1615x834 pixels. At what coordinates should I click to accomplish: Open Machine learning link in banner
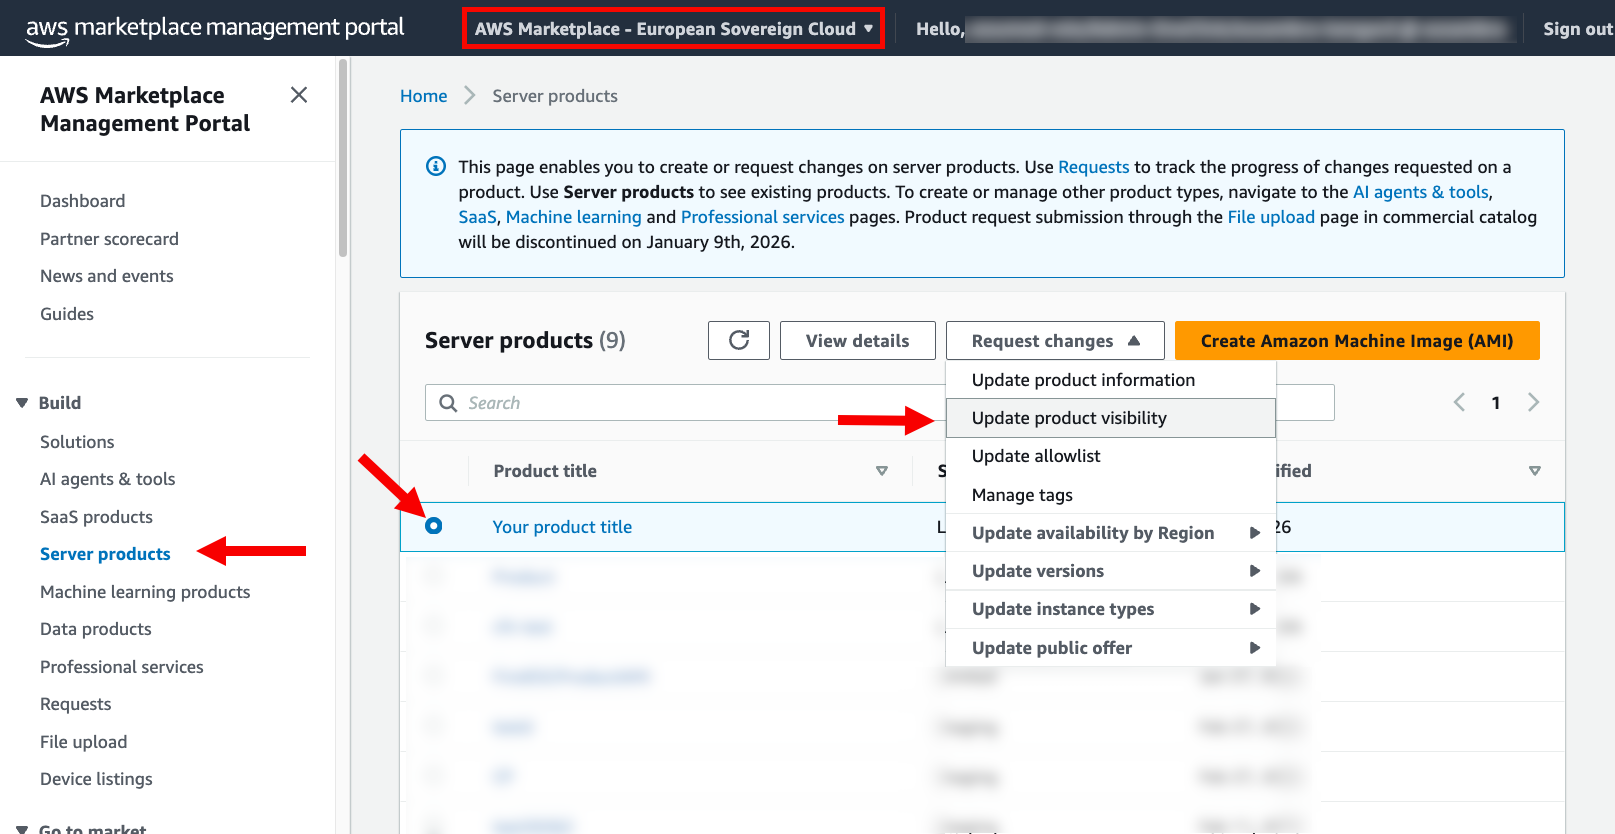573,217
